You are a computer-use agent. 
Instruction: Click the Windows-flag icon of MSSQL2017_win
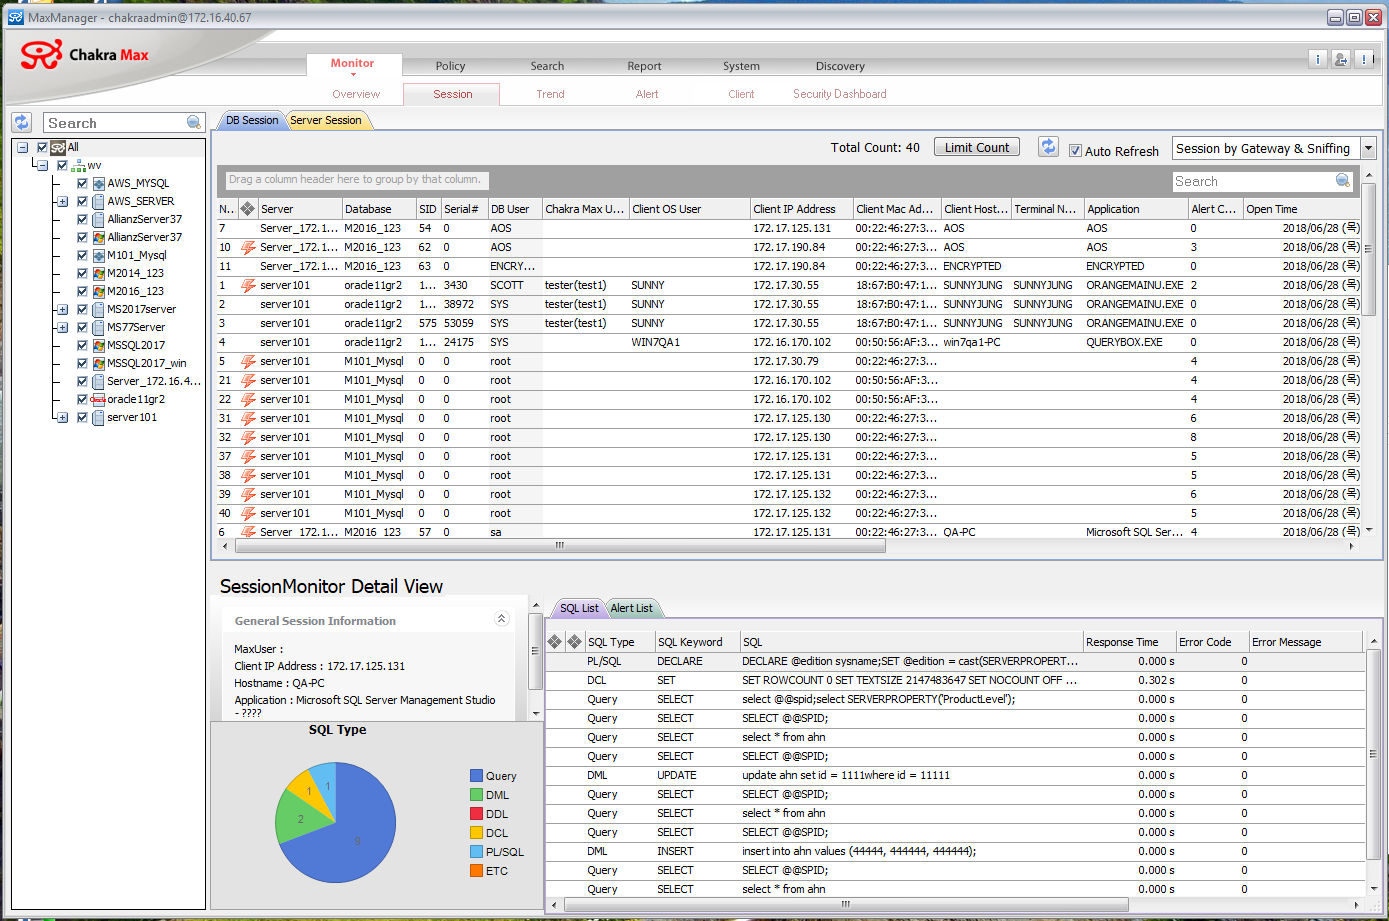click(x=99, y=363)
